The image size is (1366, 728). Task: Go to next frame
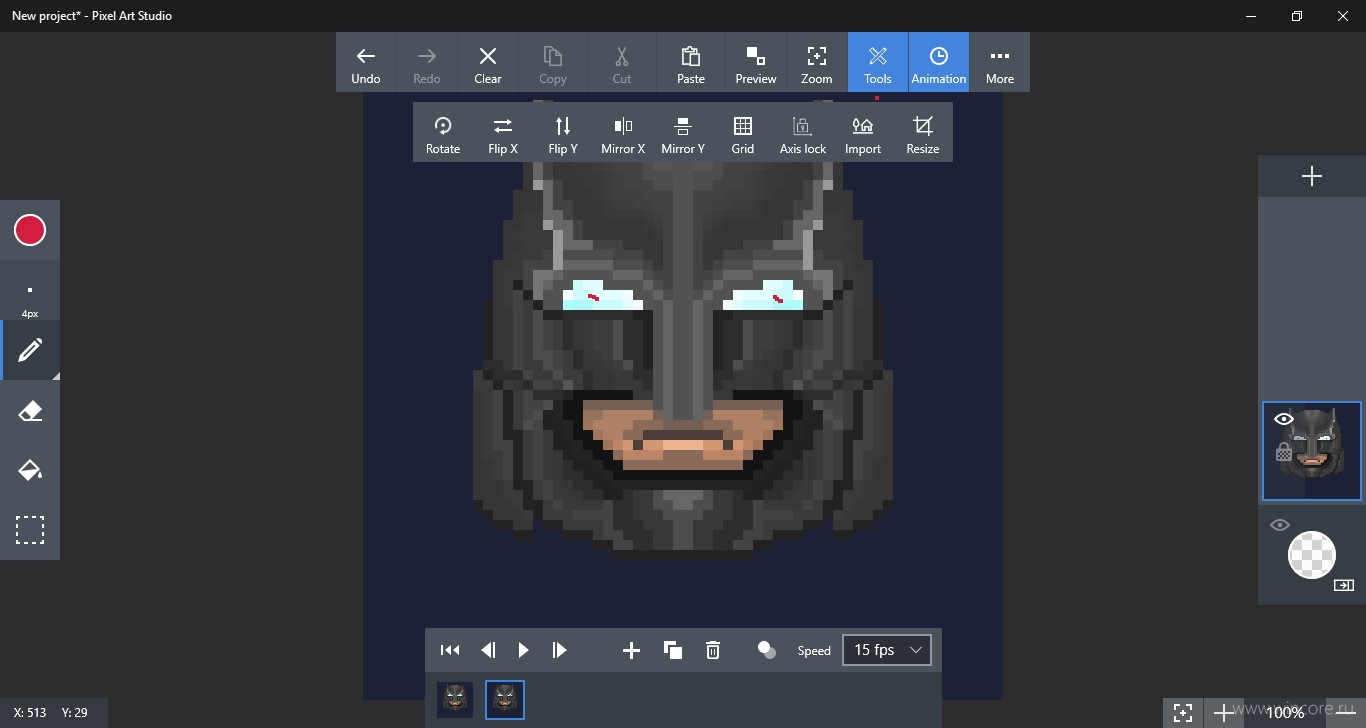(x=560, y=650)
